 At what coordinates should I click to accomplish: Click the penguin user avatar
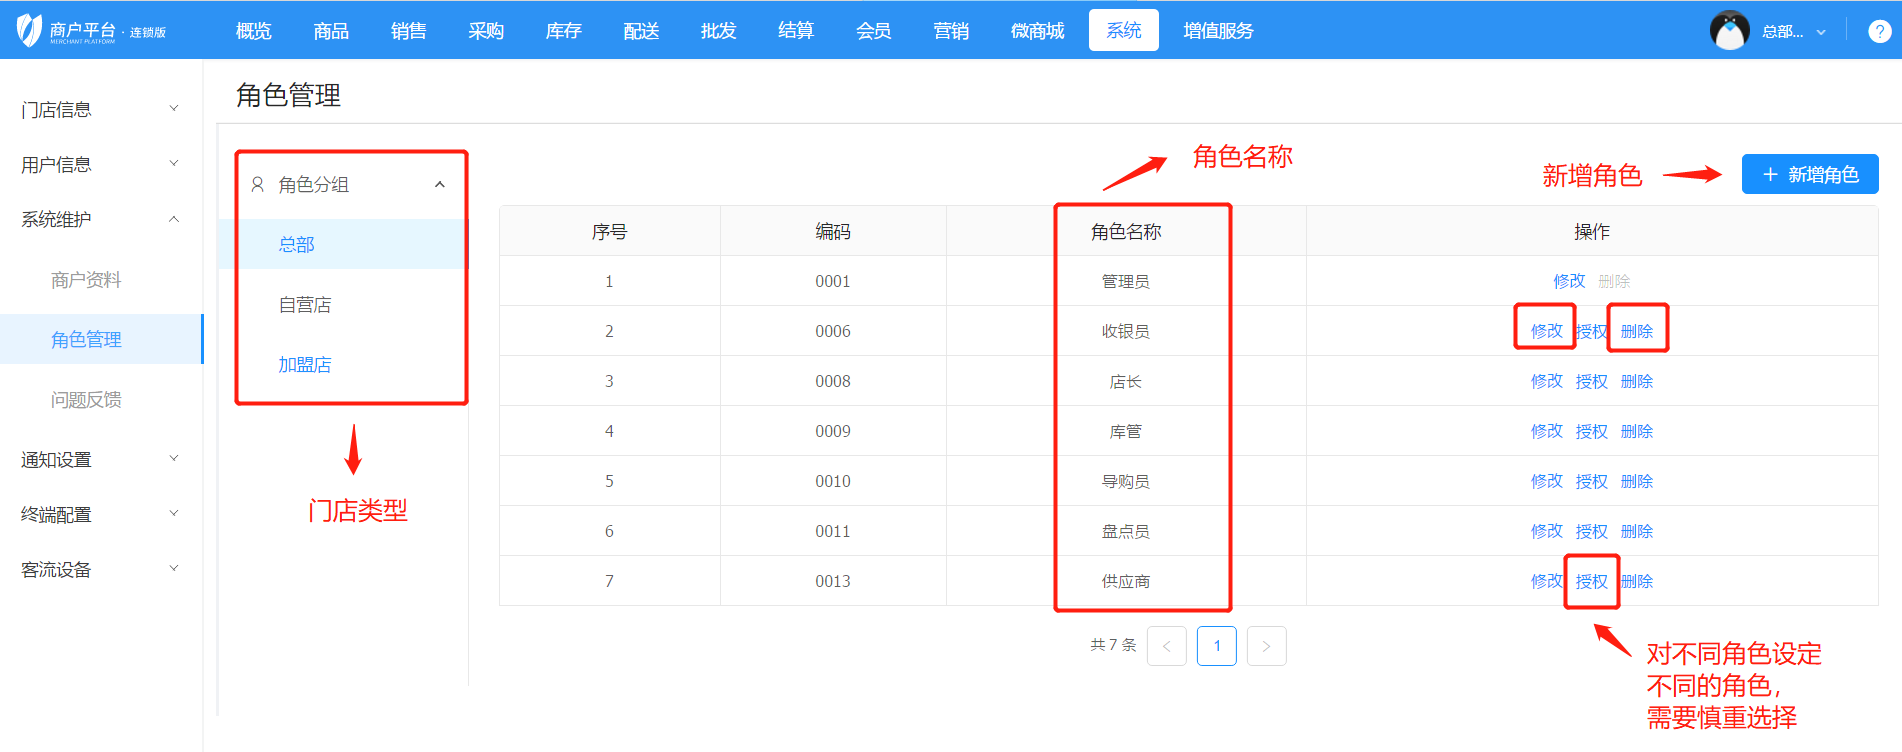[x=1729, y=31]
